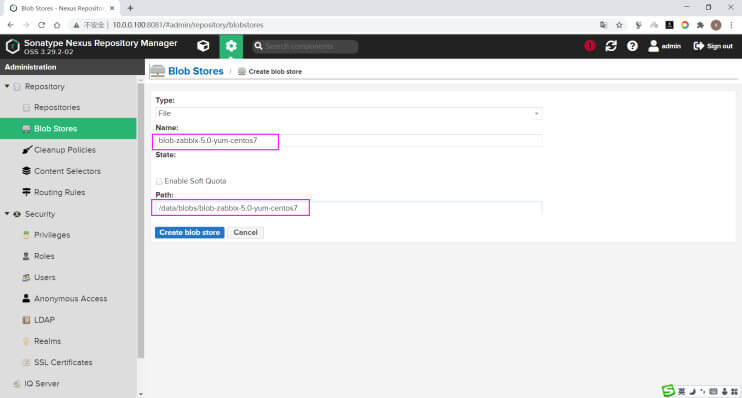Viewport: 742px width, 398px height.
Task: Click the not-secure warning icon
Action: [x=76, y=25]
